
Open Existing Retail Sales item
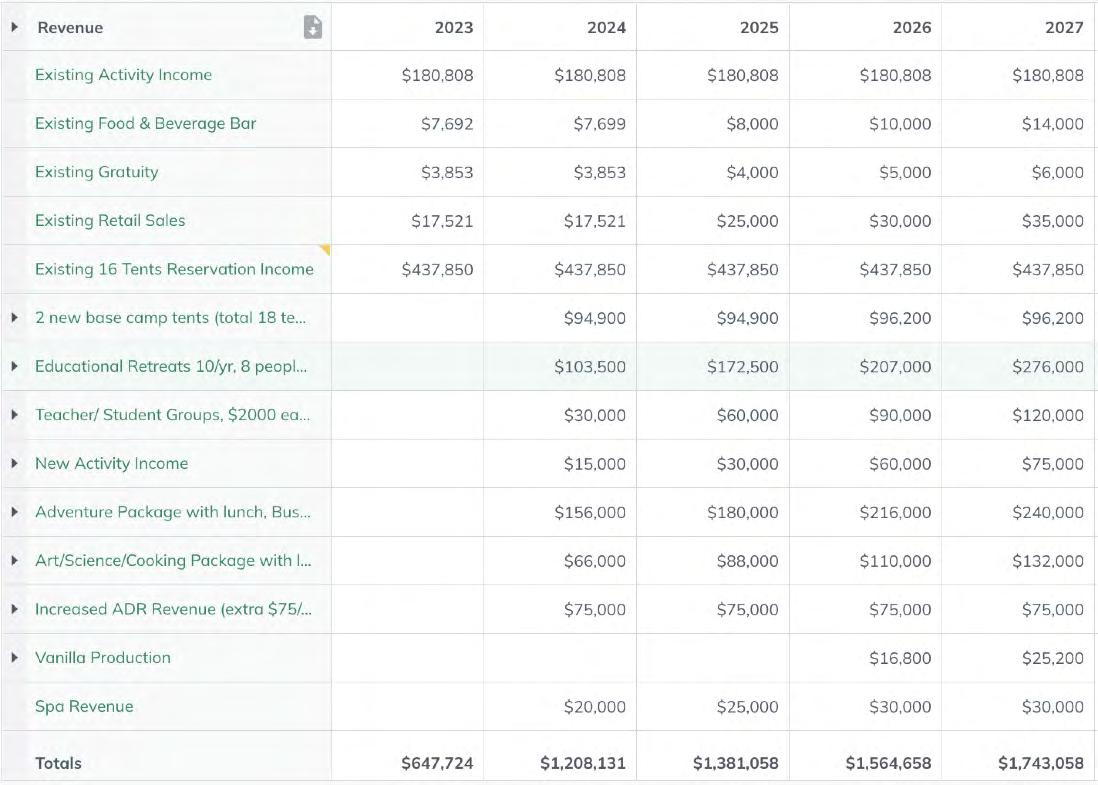[x=110, y=221]
